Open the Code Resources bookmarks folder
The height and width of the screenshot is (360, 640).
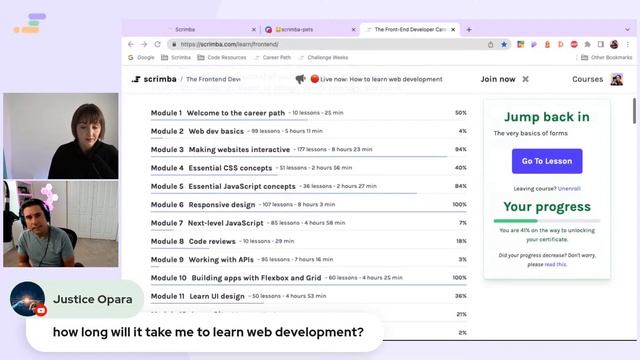click(x=222, y=58)
